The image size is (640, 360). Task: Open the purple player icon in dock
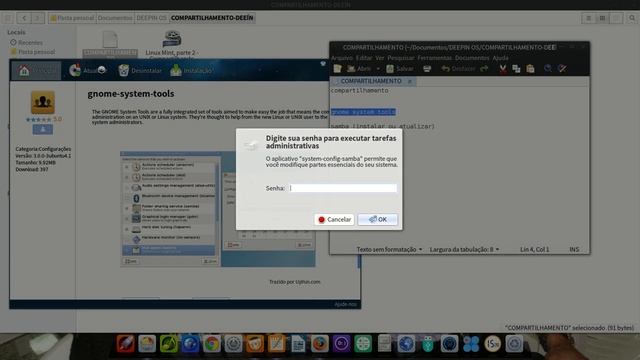coord(341,344)
